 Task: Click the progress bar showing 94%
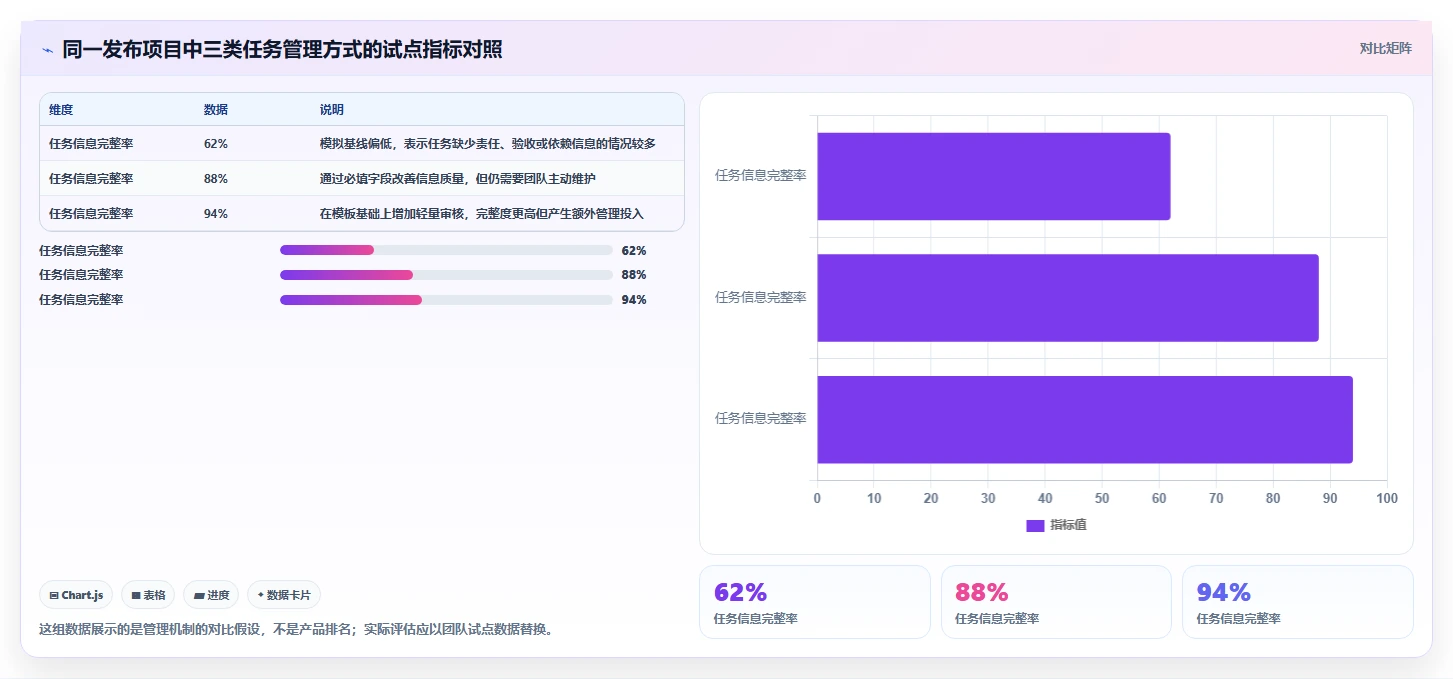(x=446, y=300)
